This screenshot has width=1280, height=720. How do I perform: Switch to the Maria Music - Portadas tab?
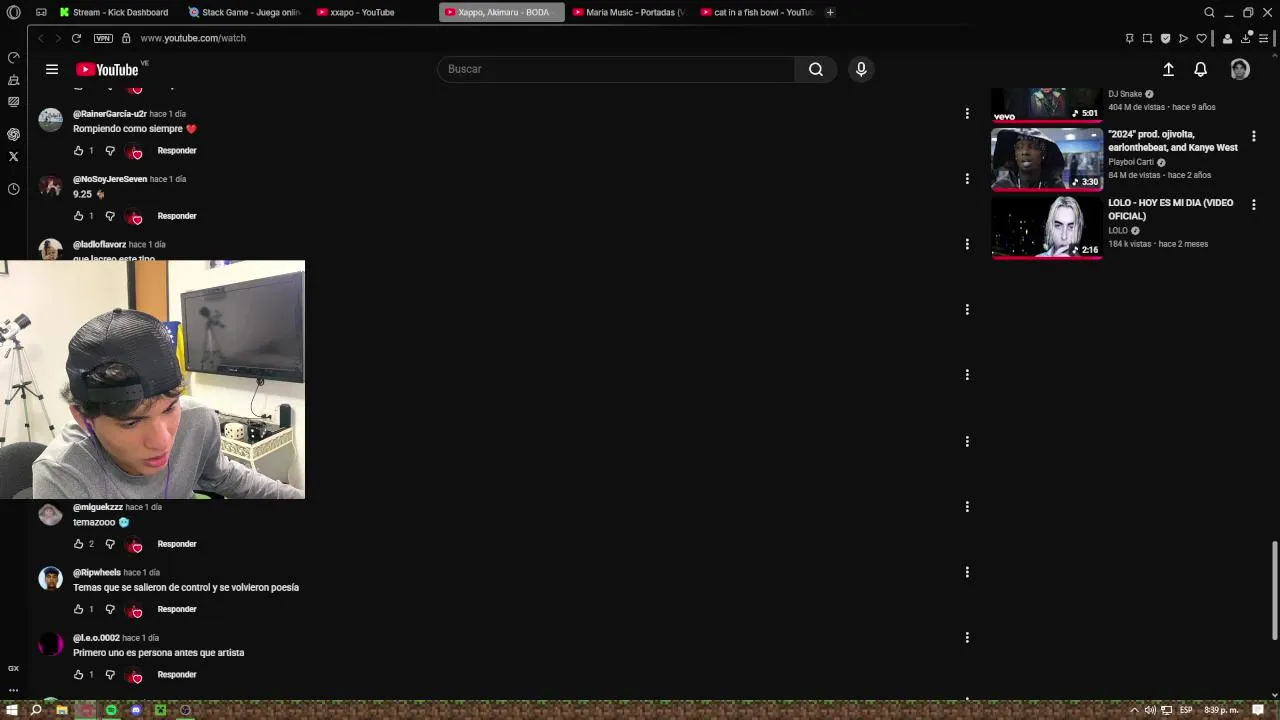click(628, 12)
